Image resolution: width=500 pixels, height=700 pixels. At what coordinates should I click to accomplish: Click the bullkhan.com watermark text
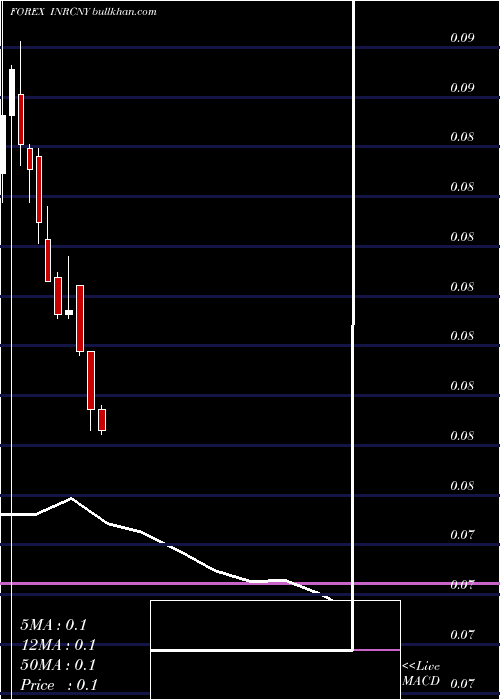(124, 12)
